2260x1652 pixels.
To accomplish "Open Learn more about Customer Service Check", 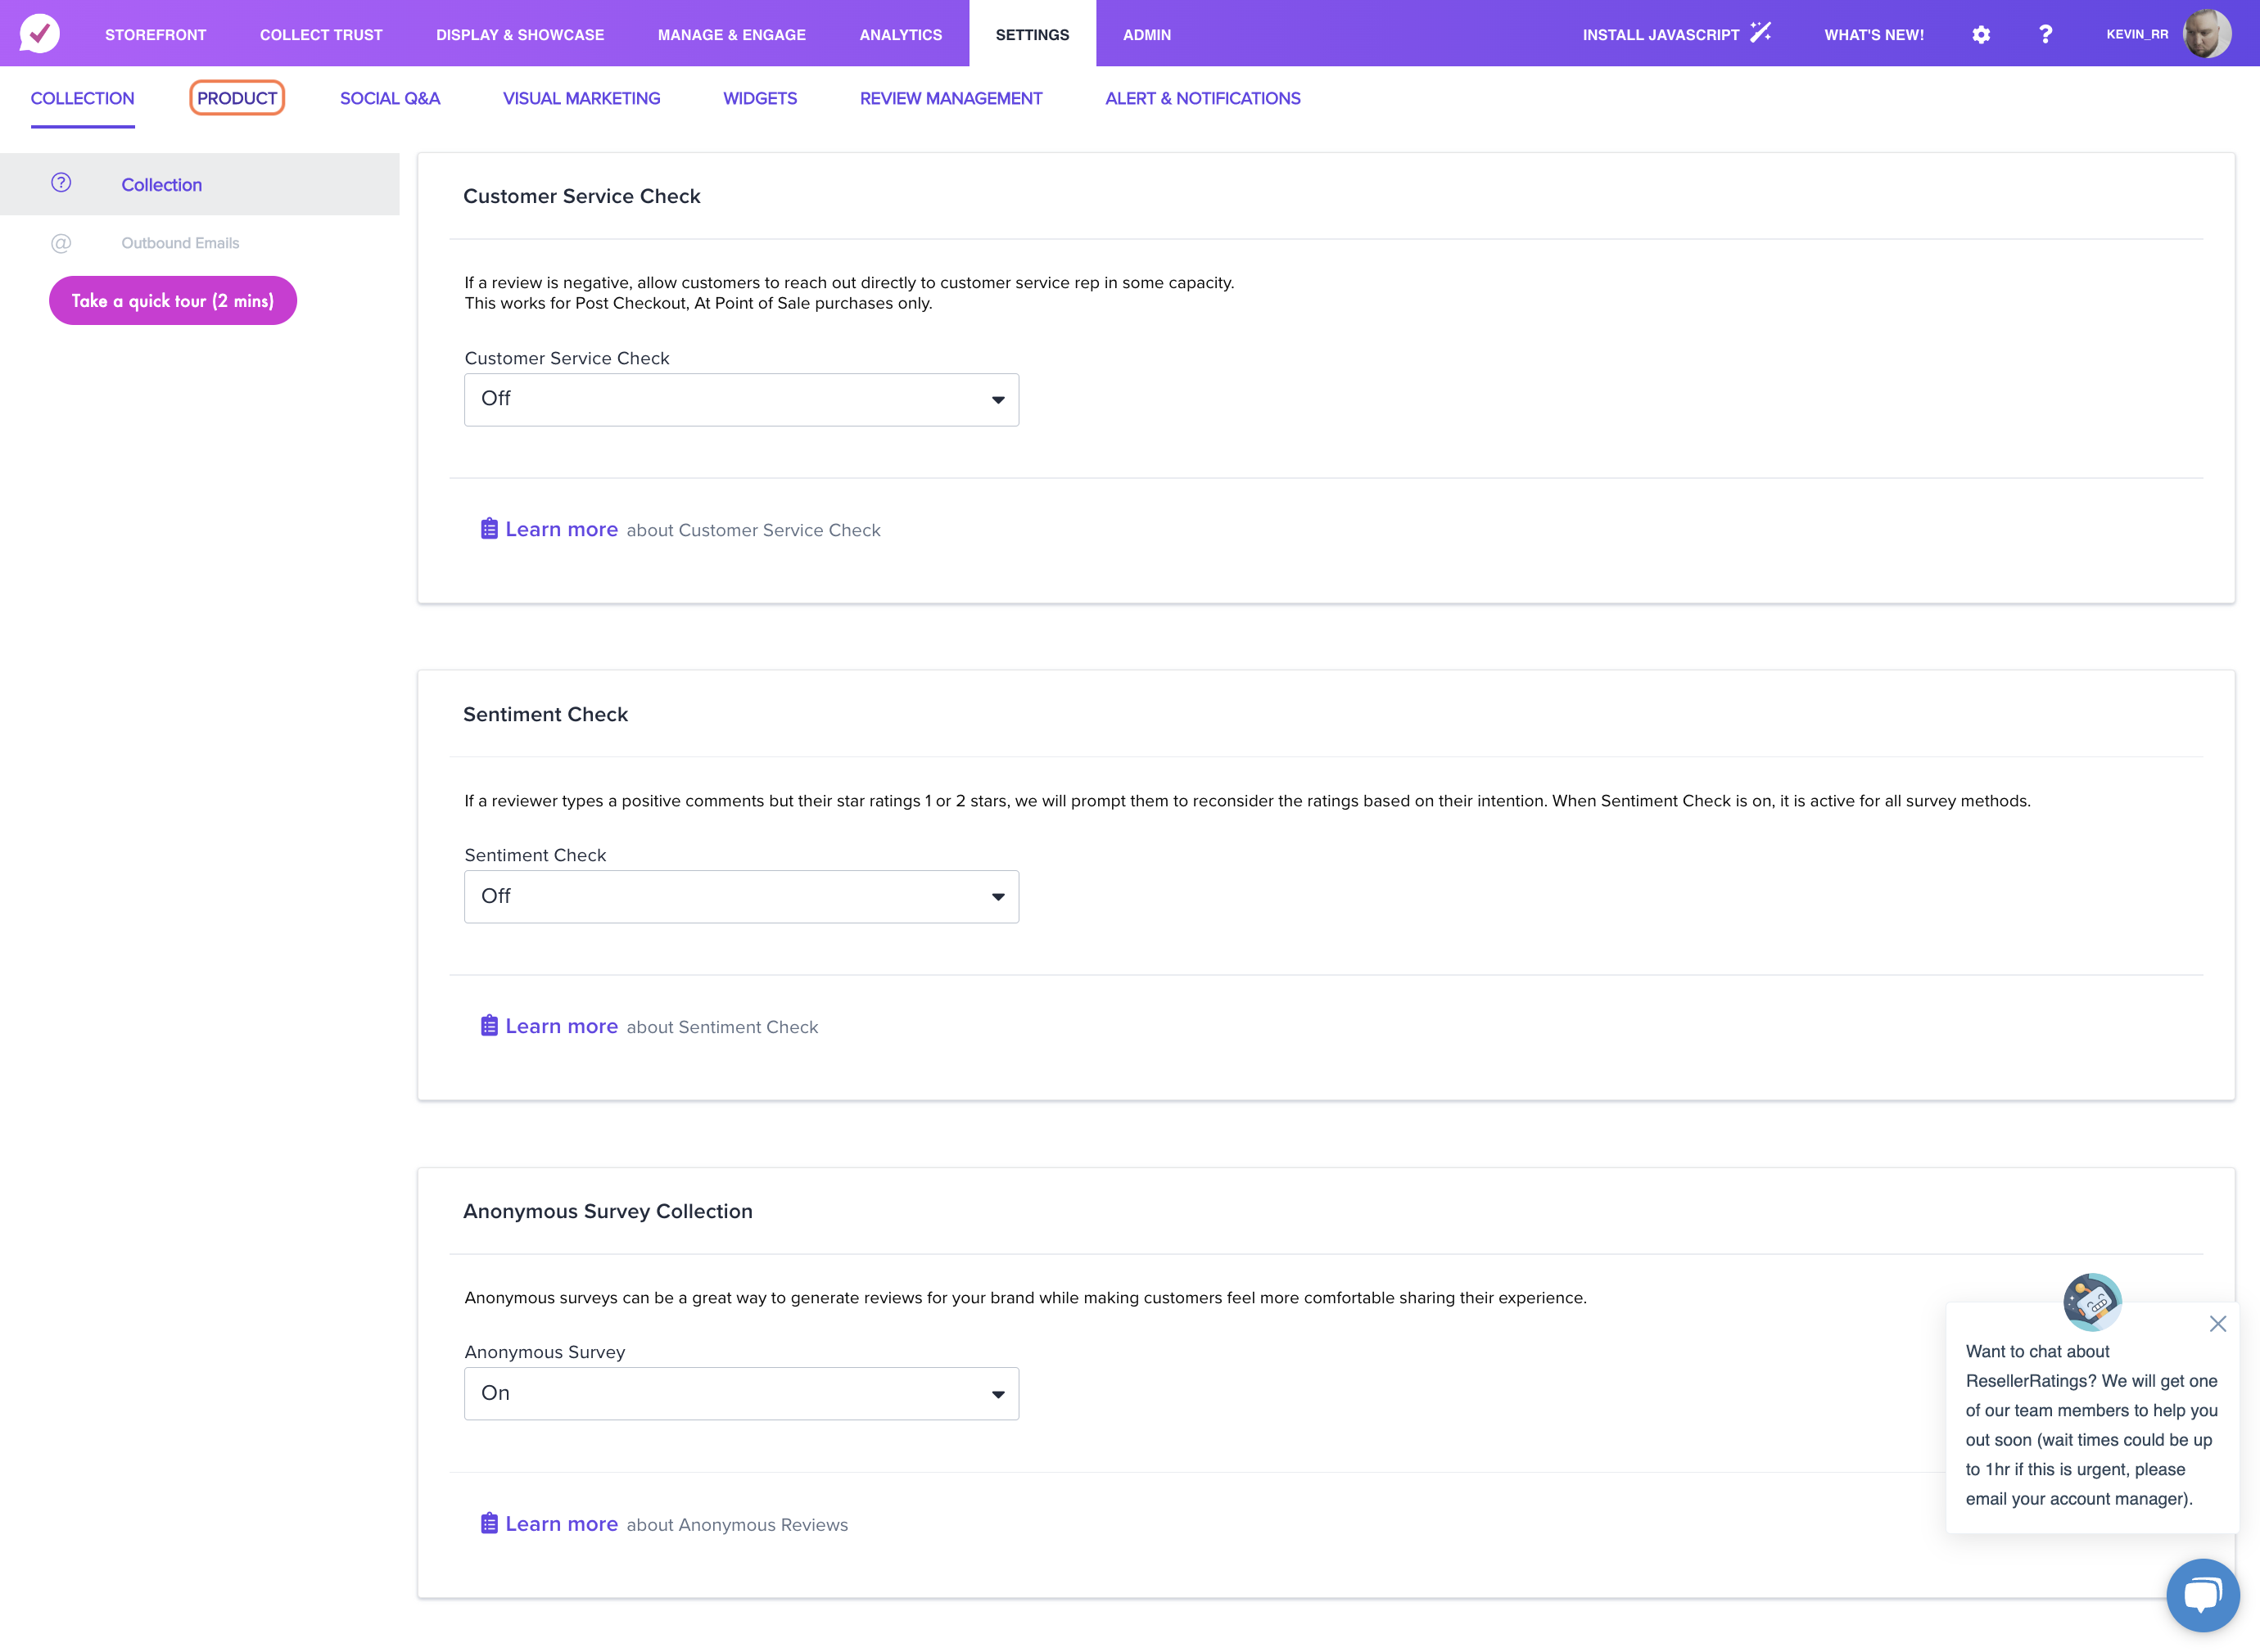I will click(561, 529).
